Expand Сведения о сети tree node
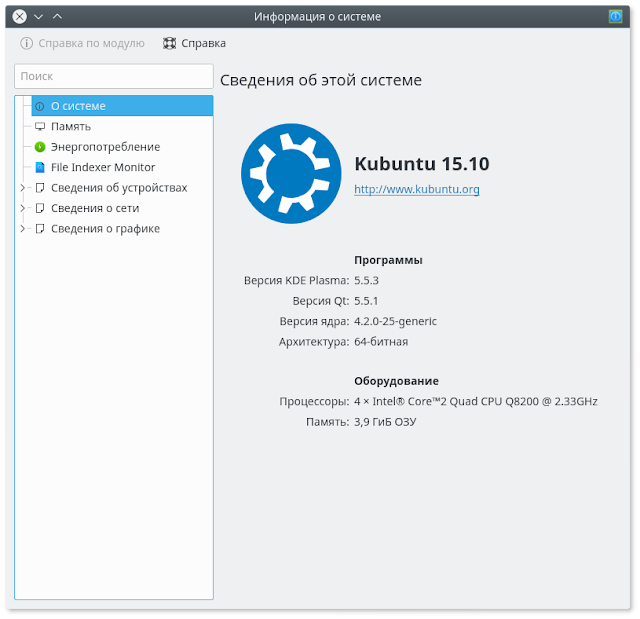The width and height of the screenshot is (640, 619). (x=23, y=208)
